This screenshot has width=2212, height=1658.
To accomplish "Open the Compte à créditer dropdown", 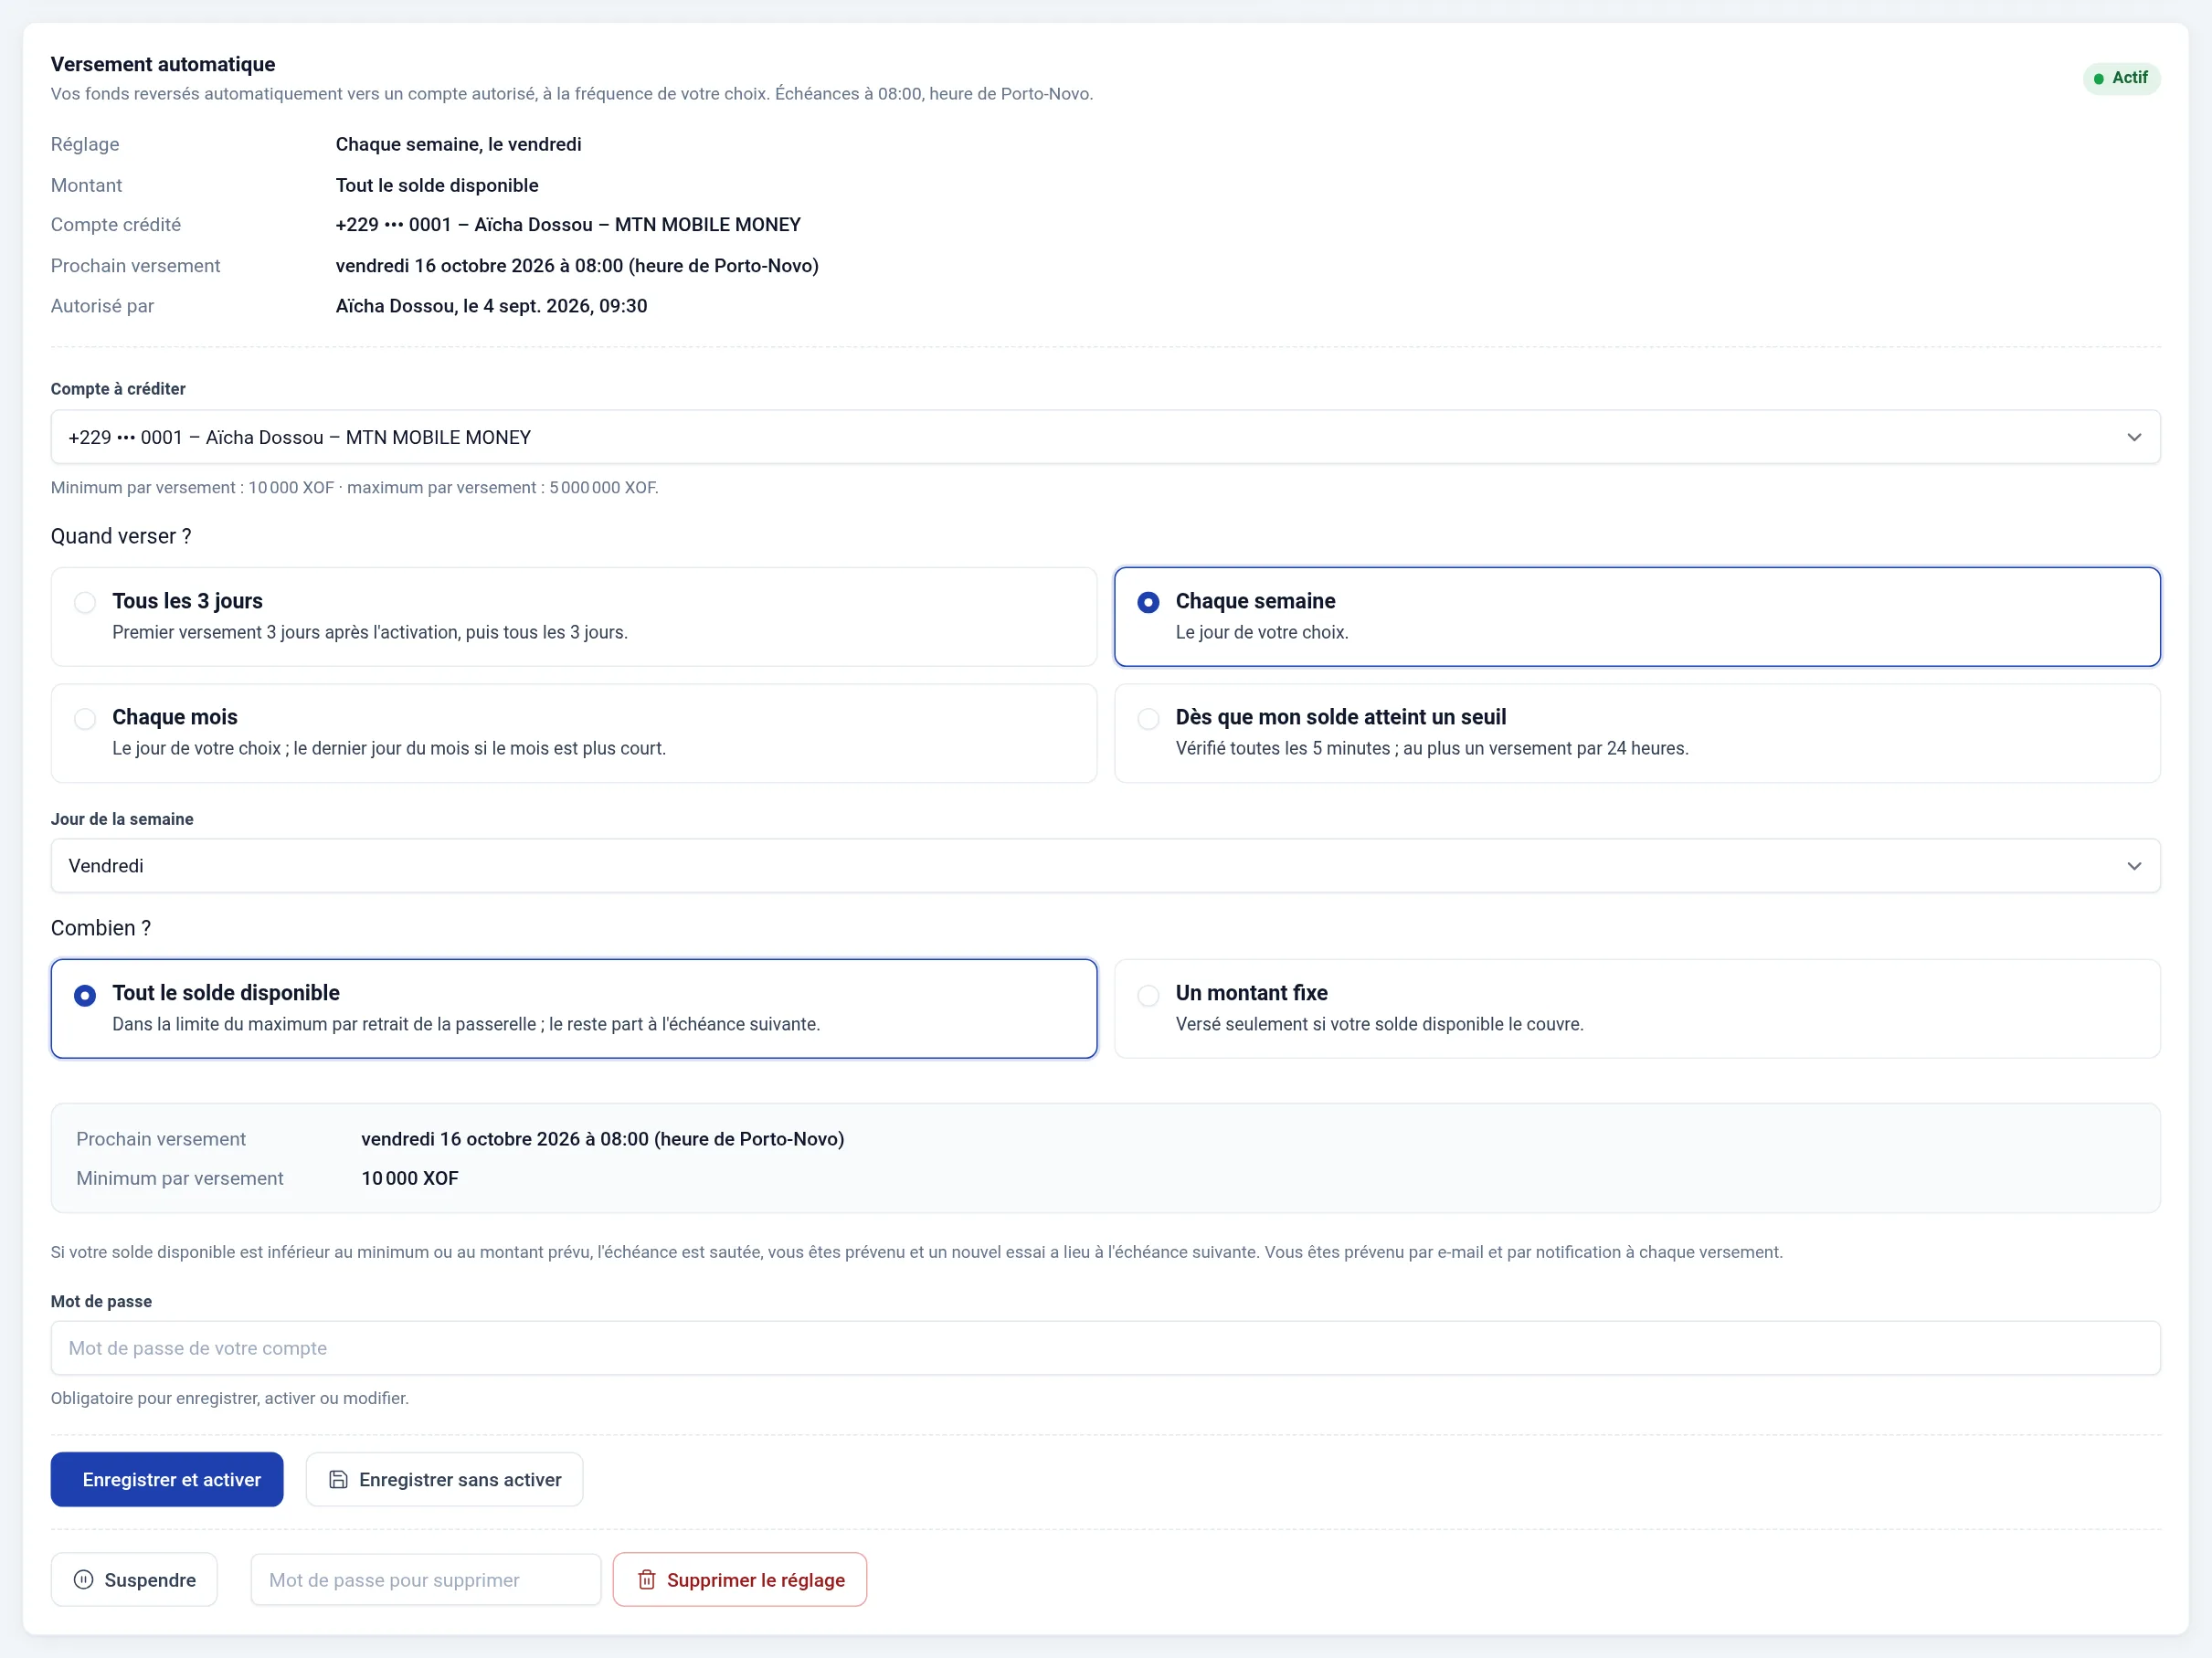I will pos(1105,437).
